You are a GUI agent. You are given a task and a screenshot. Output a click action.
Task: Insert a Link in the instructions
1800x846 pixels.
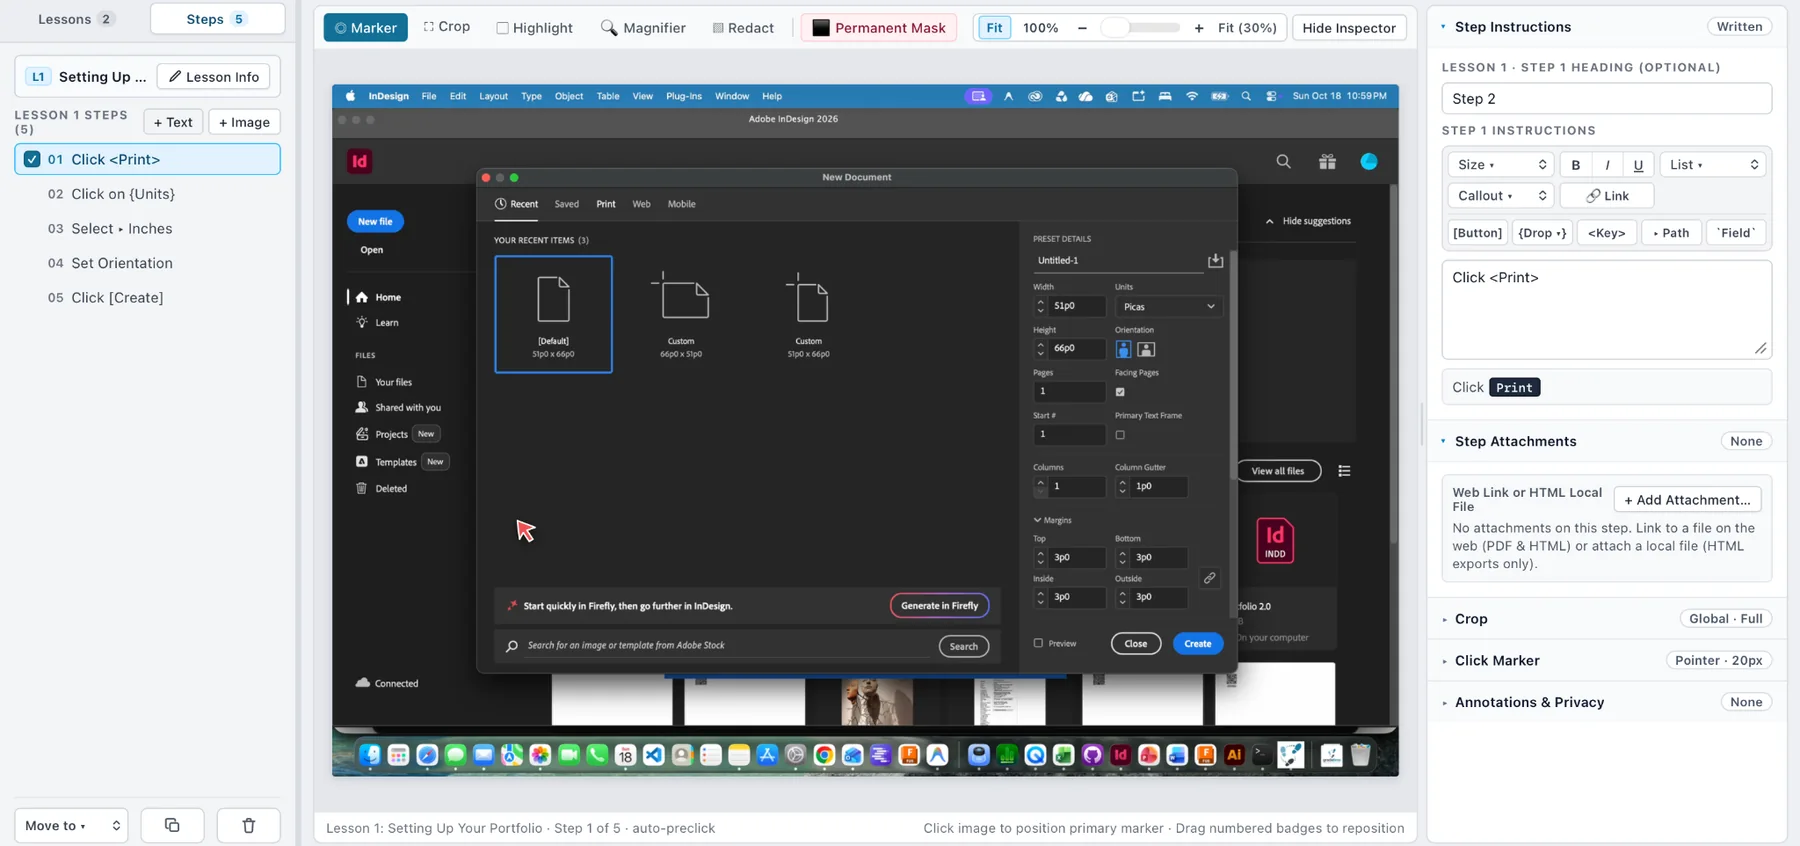point(1607,196)
